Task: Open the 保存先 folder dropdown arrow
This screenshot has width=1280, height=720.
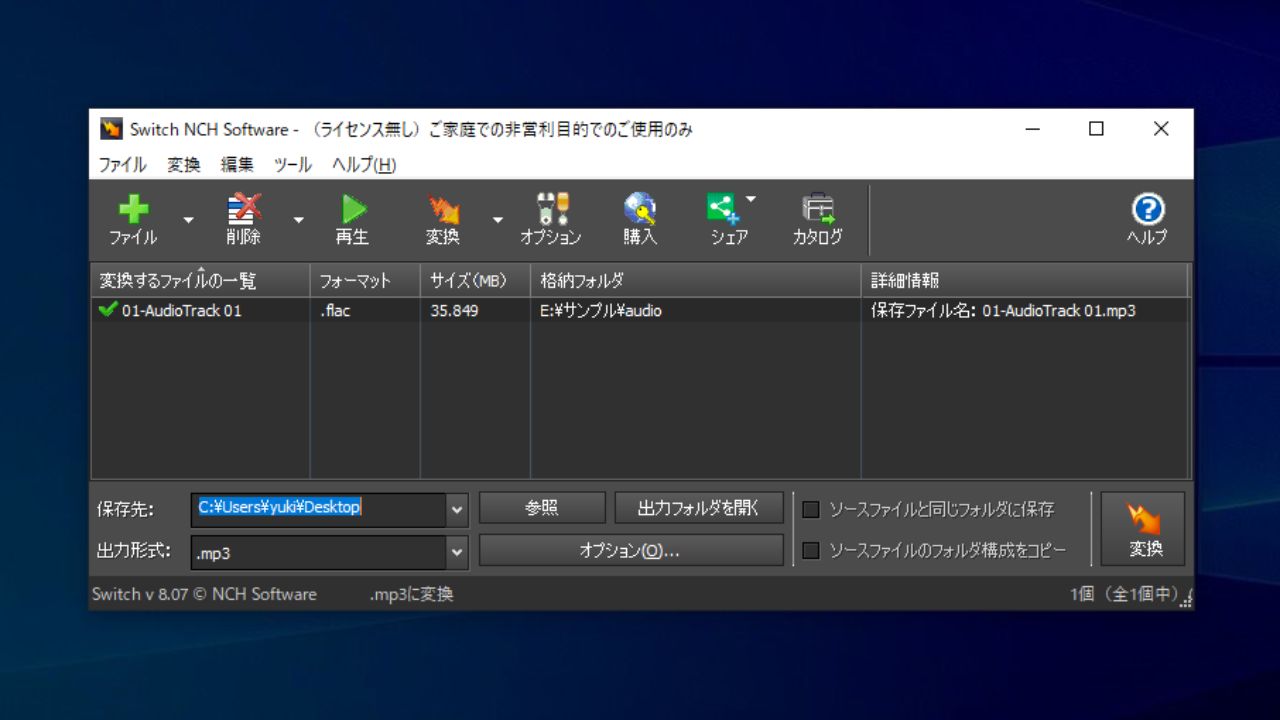Action: [457, 509]
